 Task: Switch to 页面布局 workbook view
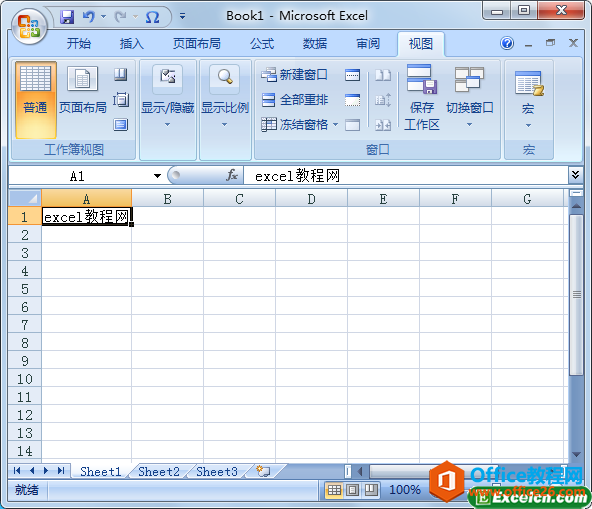(x=83, y=91)
